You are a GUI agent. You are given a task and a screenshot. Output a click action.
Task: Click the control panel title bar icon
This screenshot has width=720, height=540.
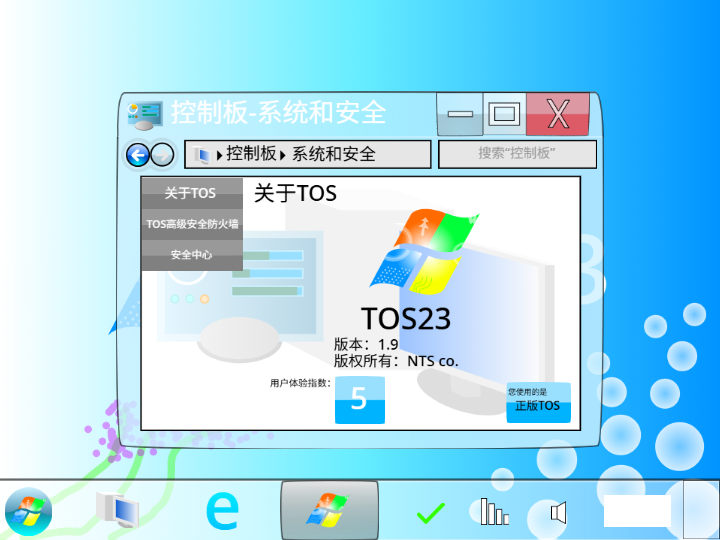click(x=145, y=115)
